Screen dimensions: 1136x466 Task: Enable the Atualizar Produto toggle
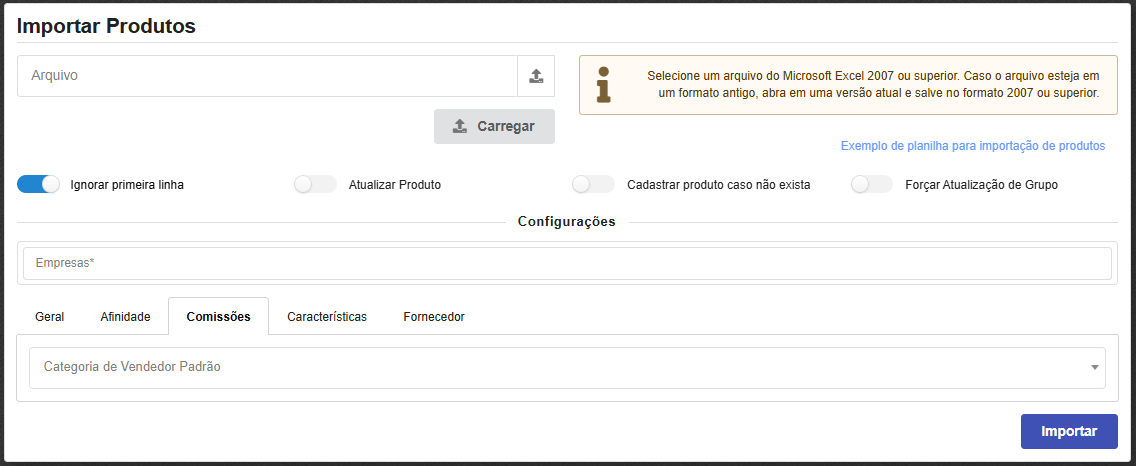(x=316, y=184)
